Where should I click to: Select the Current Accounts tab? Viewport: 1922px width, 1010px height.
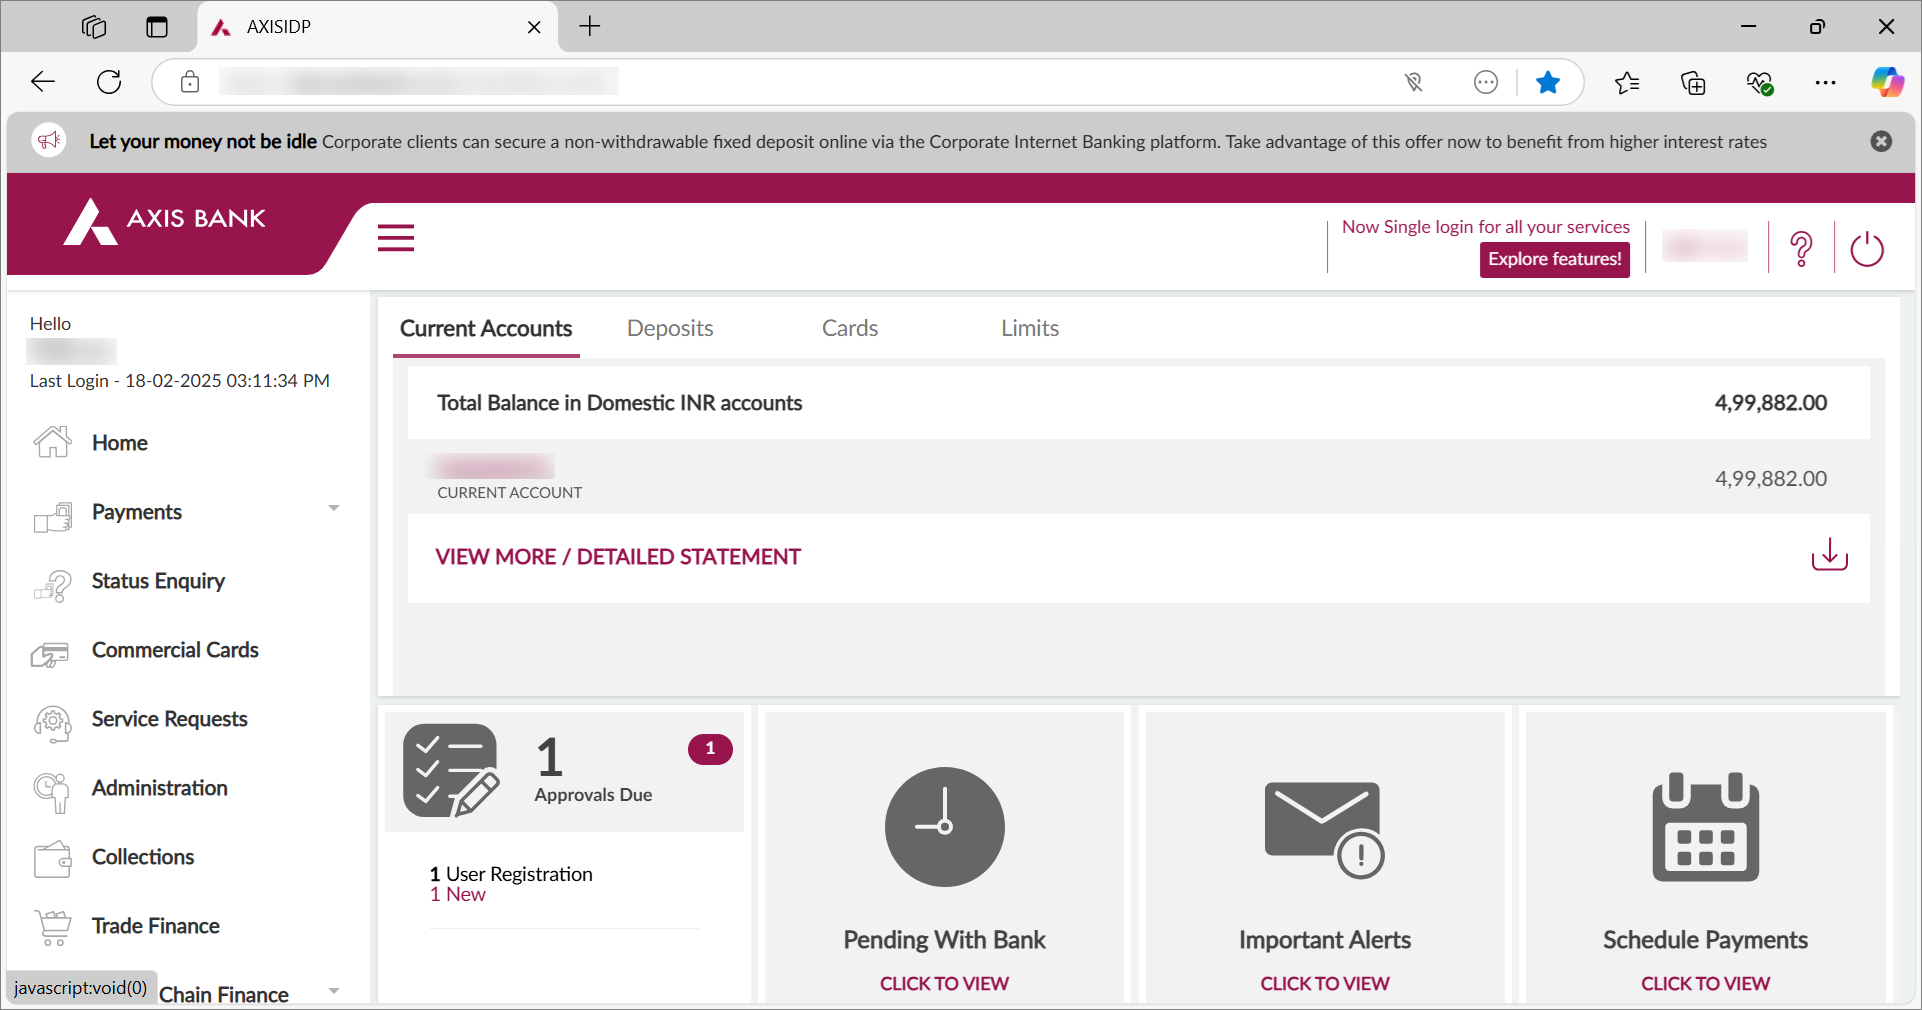[x=486, y=328]
